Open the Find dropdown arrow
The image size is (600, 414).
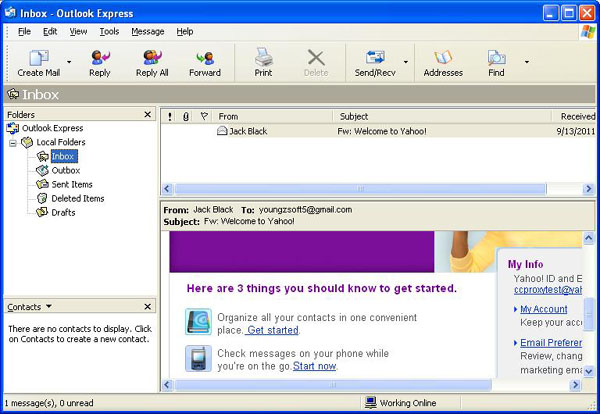tap(527, 62)
